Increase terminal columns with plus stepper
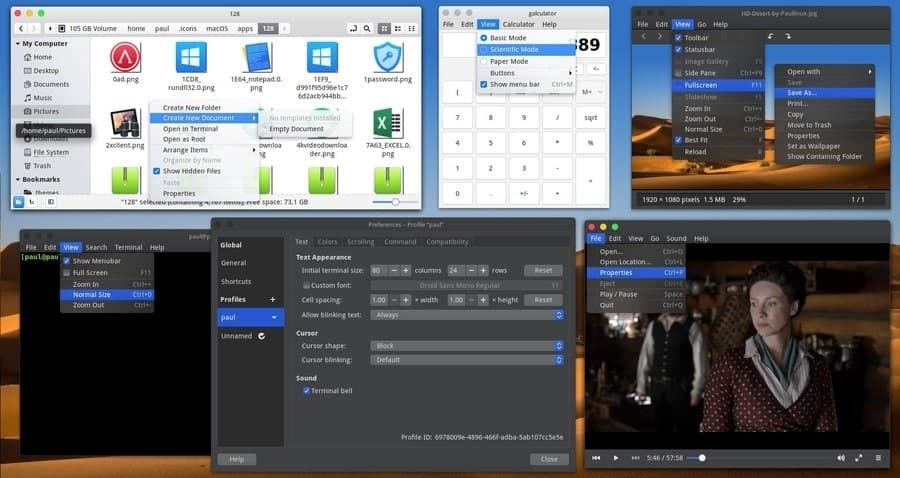Viewport: 900px width, 478px height. 406,270
